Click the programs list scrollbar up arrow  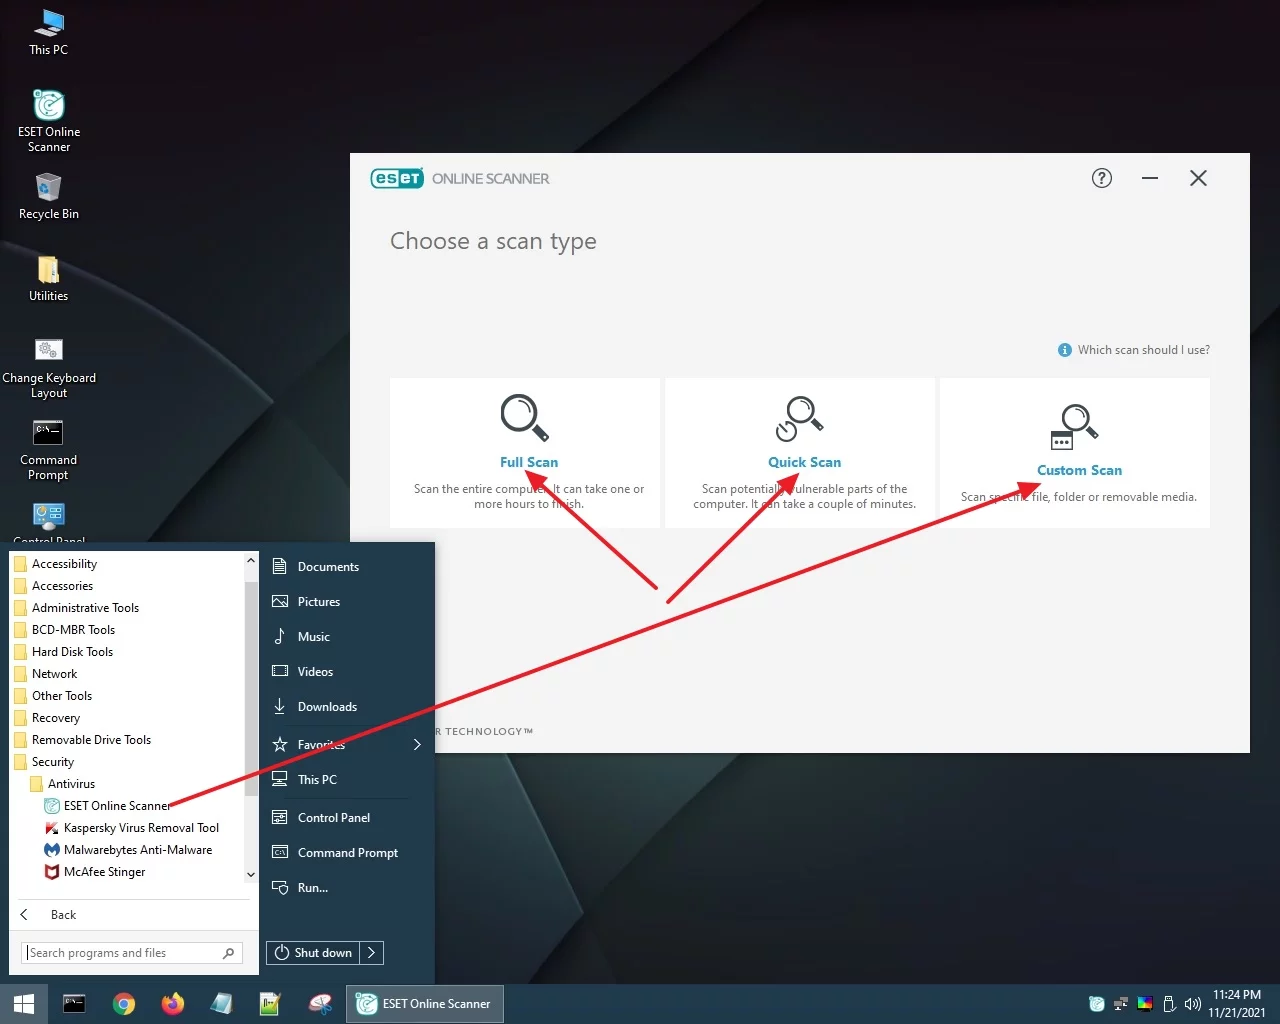251,561
